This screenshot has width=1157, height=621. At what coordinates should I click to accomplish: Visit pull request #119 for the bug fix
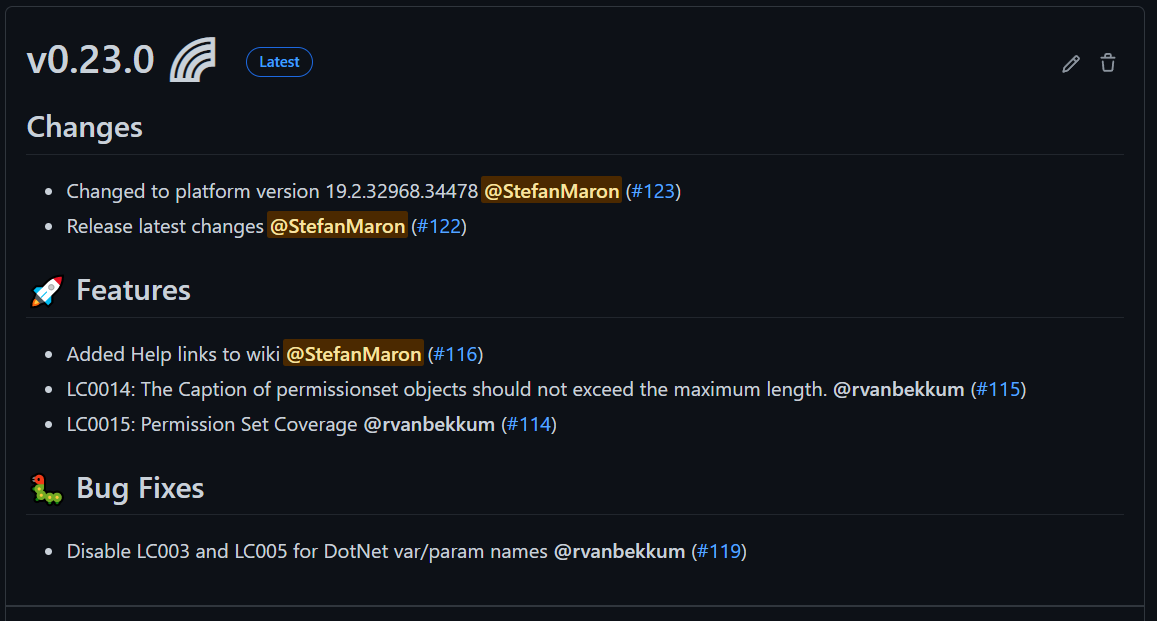[x=719, y=551]
